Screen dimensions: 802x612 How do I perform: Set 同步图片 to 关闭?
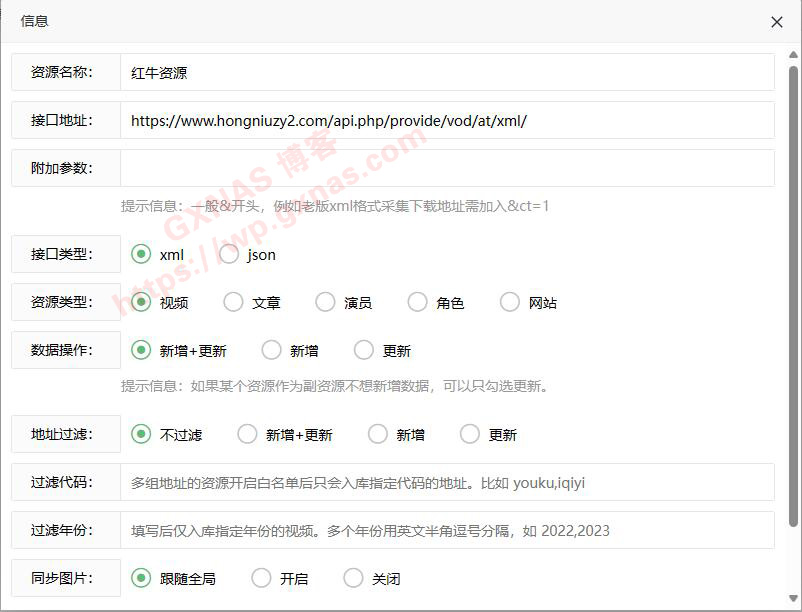(354, 578)
